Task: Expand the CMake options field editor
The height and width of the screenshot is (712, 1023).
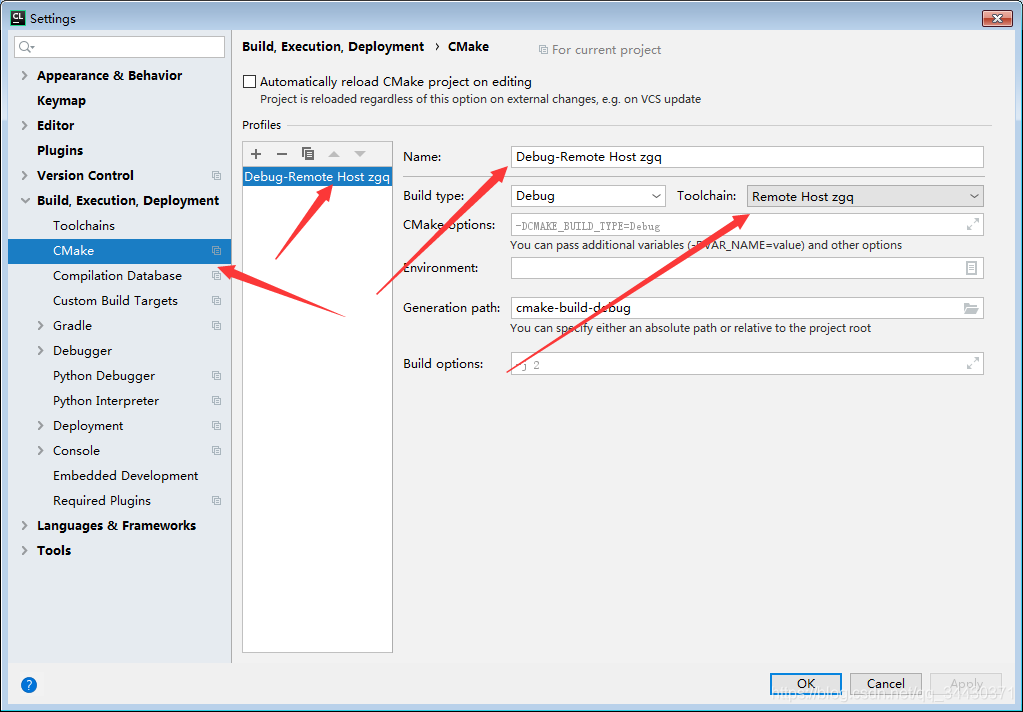Action: [x=972, y=224]
